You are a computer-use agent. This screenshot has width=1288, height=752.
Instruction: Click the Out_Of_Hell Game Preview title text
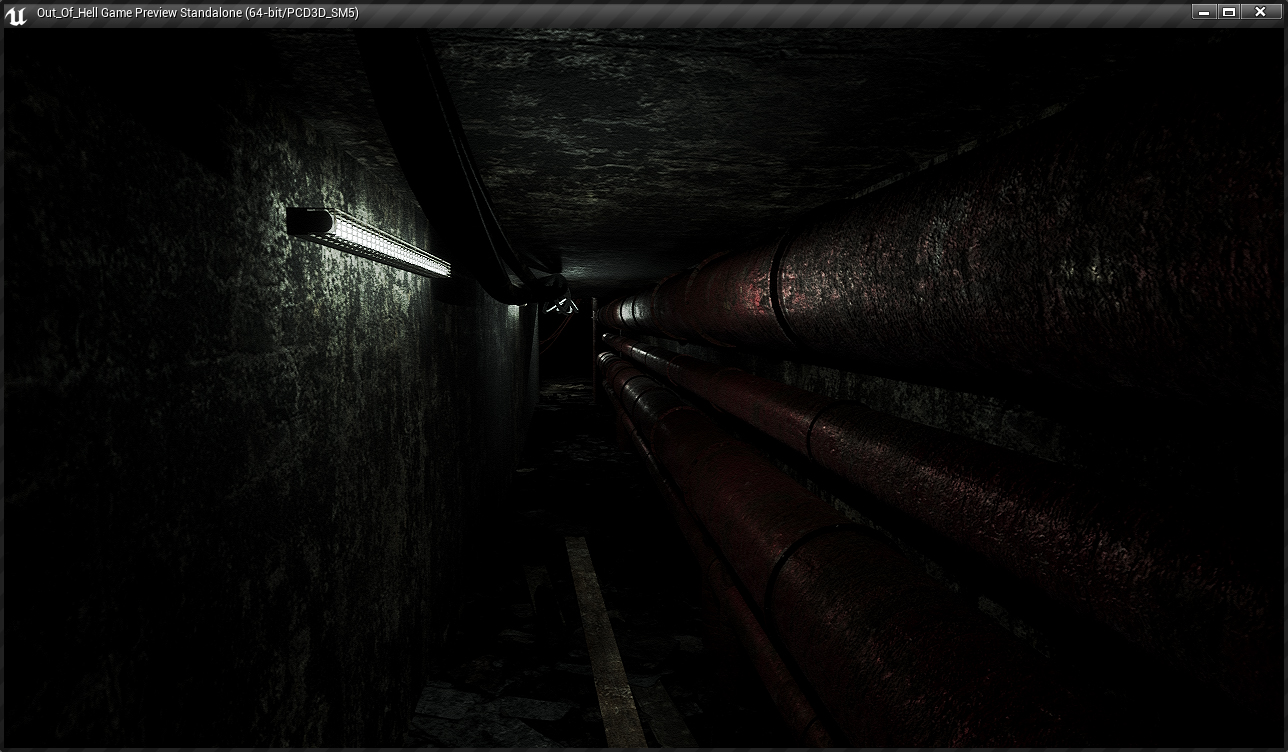pos(197,13)
